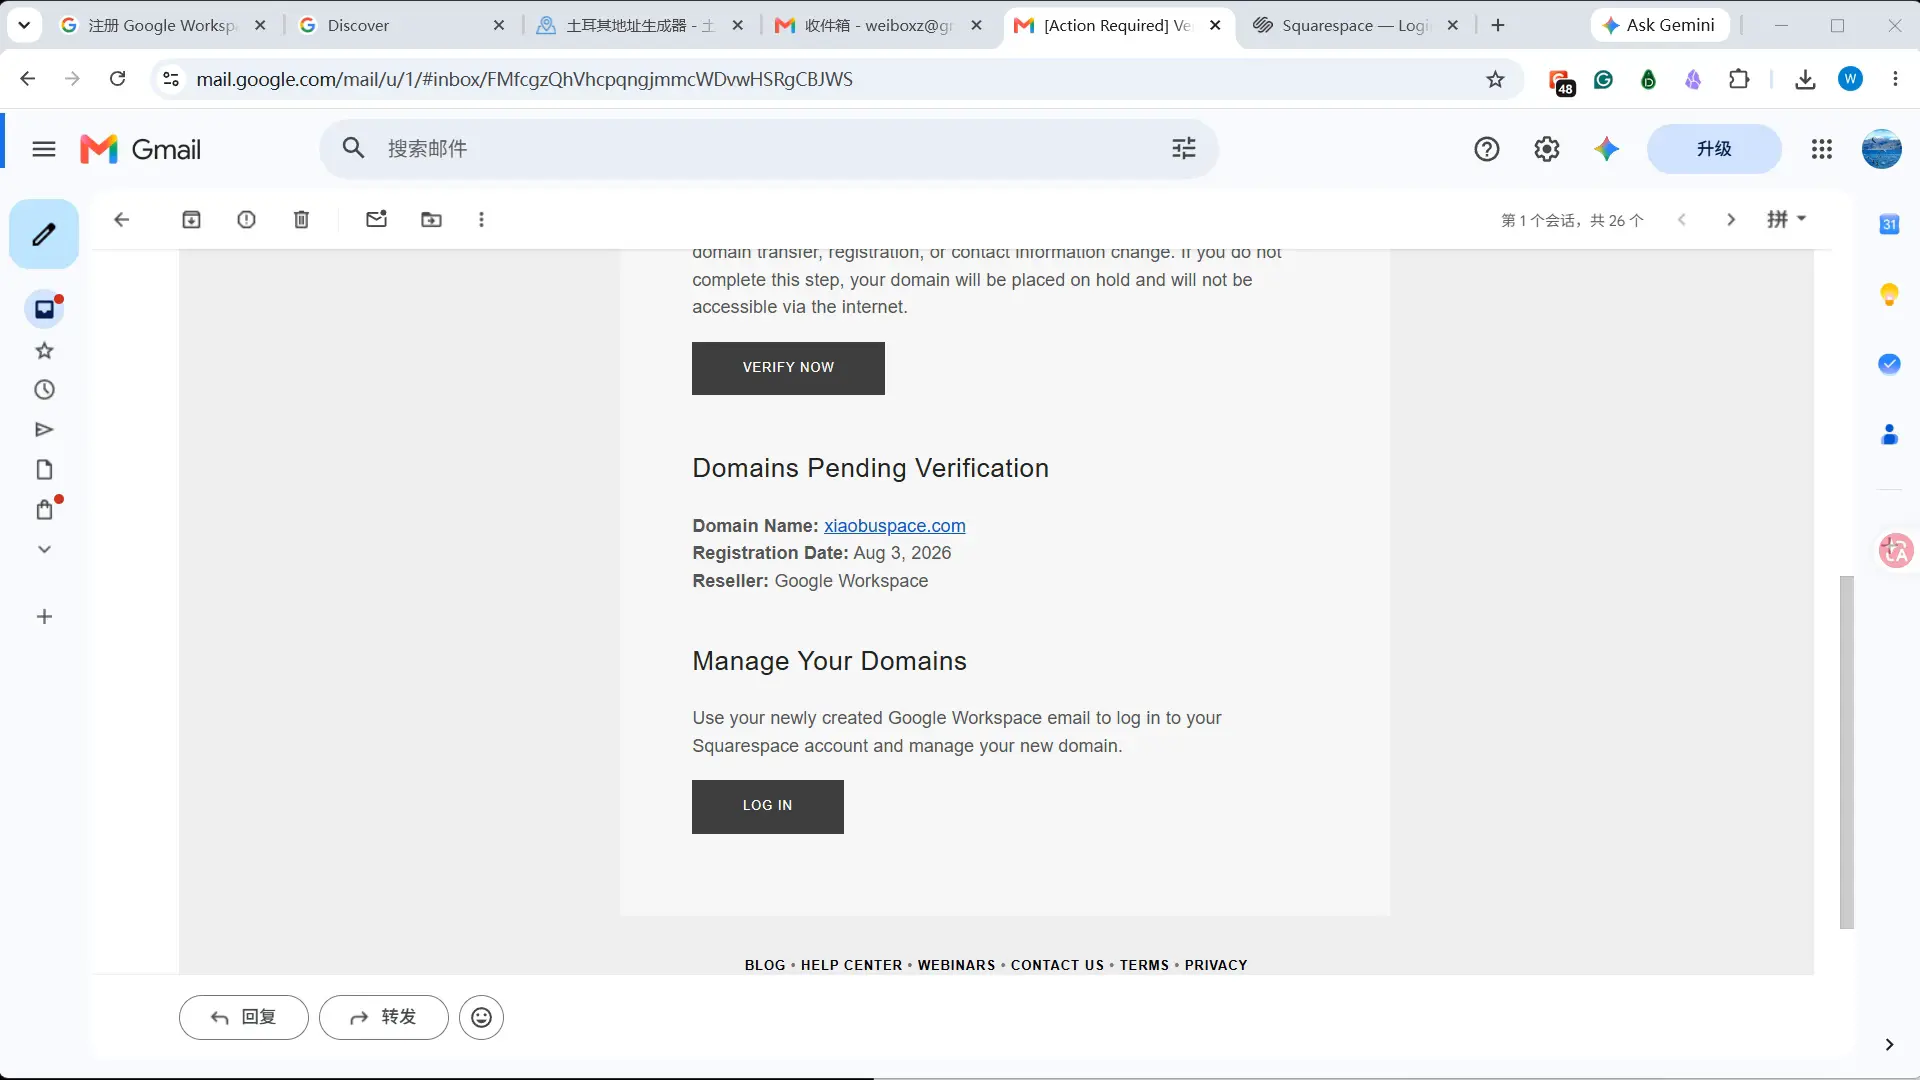The width and height of the screenshot is (1920, 1080).
Task: Open the WEBINARS footer link
Action: (x=956, y=965)
